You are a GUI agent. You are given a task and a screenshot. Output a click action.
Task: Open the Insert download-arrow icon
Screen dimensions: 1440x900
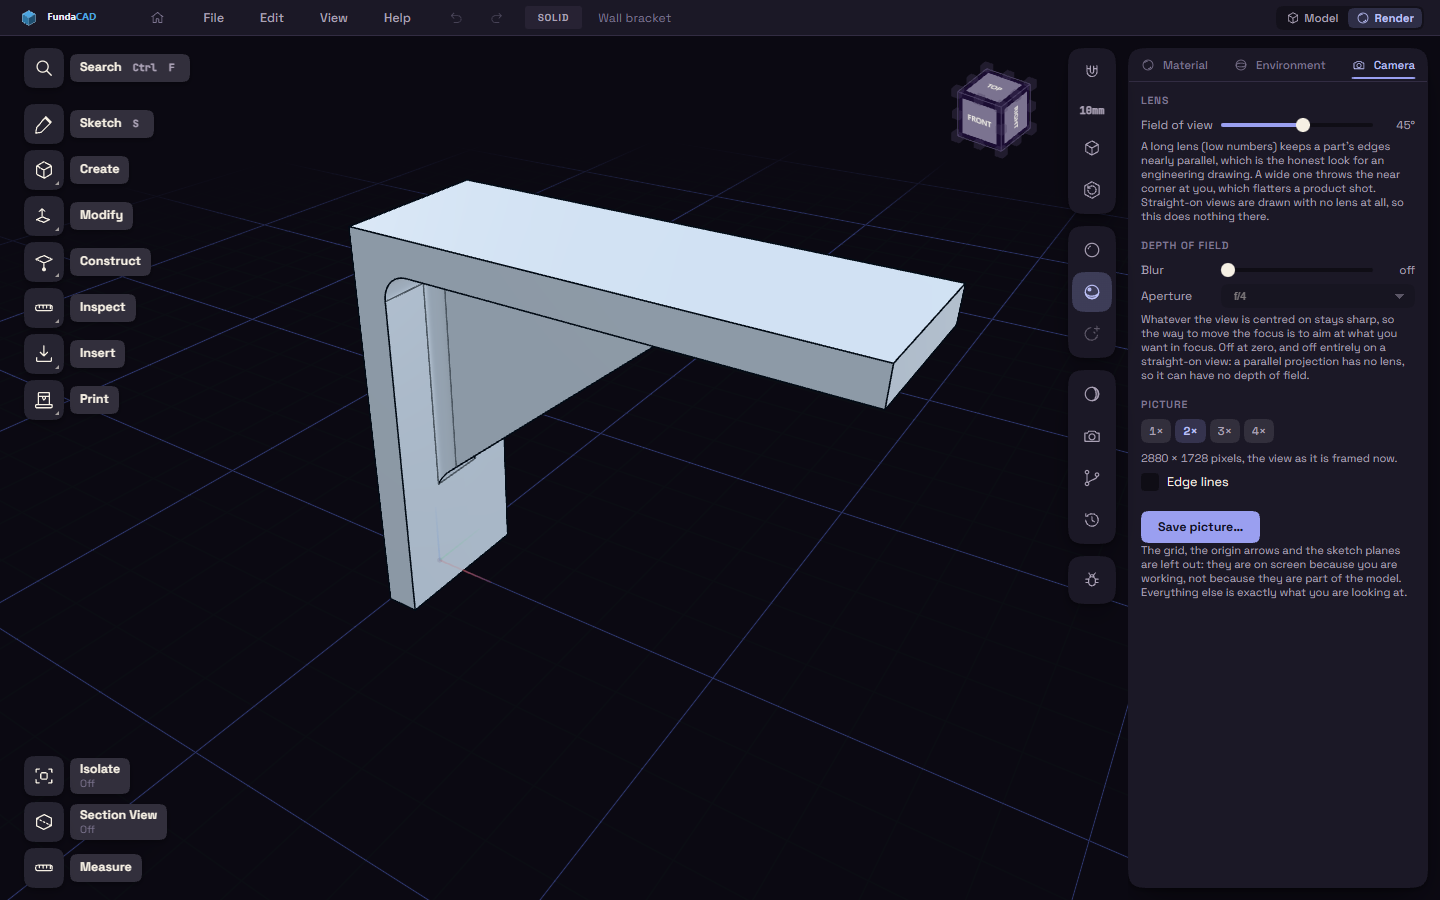tap(44, 354)
